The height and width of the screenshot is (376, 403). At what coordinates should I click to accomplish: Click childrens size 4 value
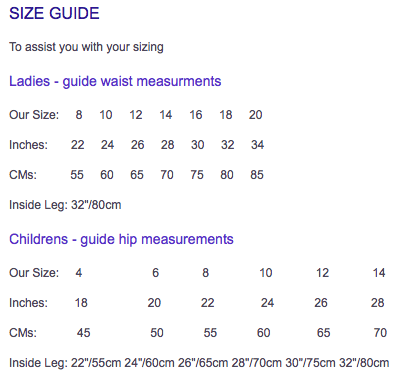[x=79, y=273]
